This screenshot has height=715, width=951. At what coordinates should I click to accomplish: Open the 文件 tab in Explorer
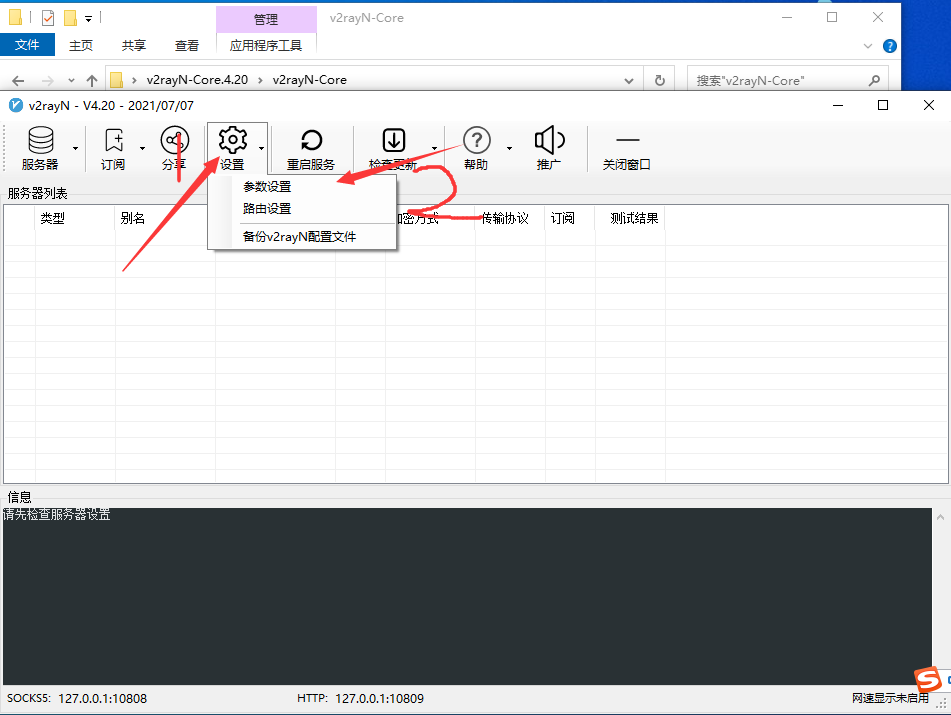(x=27, y=45)
